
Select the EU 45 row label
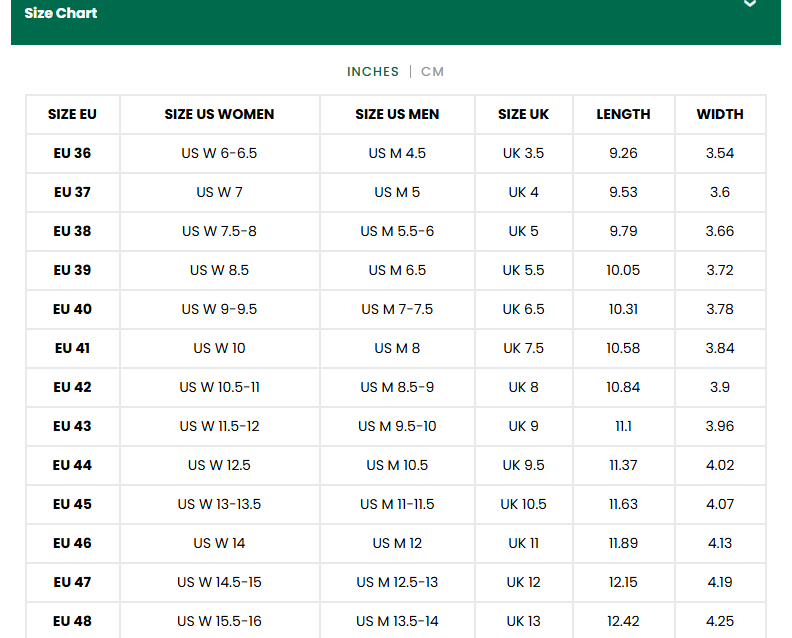tap(72, 504)
